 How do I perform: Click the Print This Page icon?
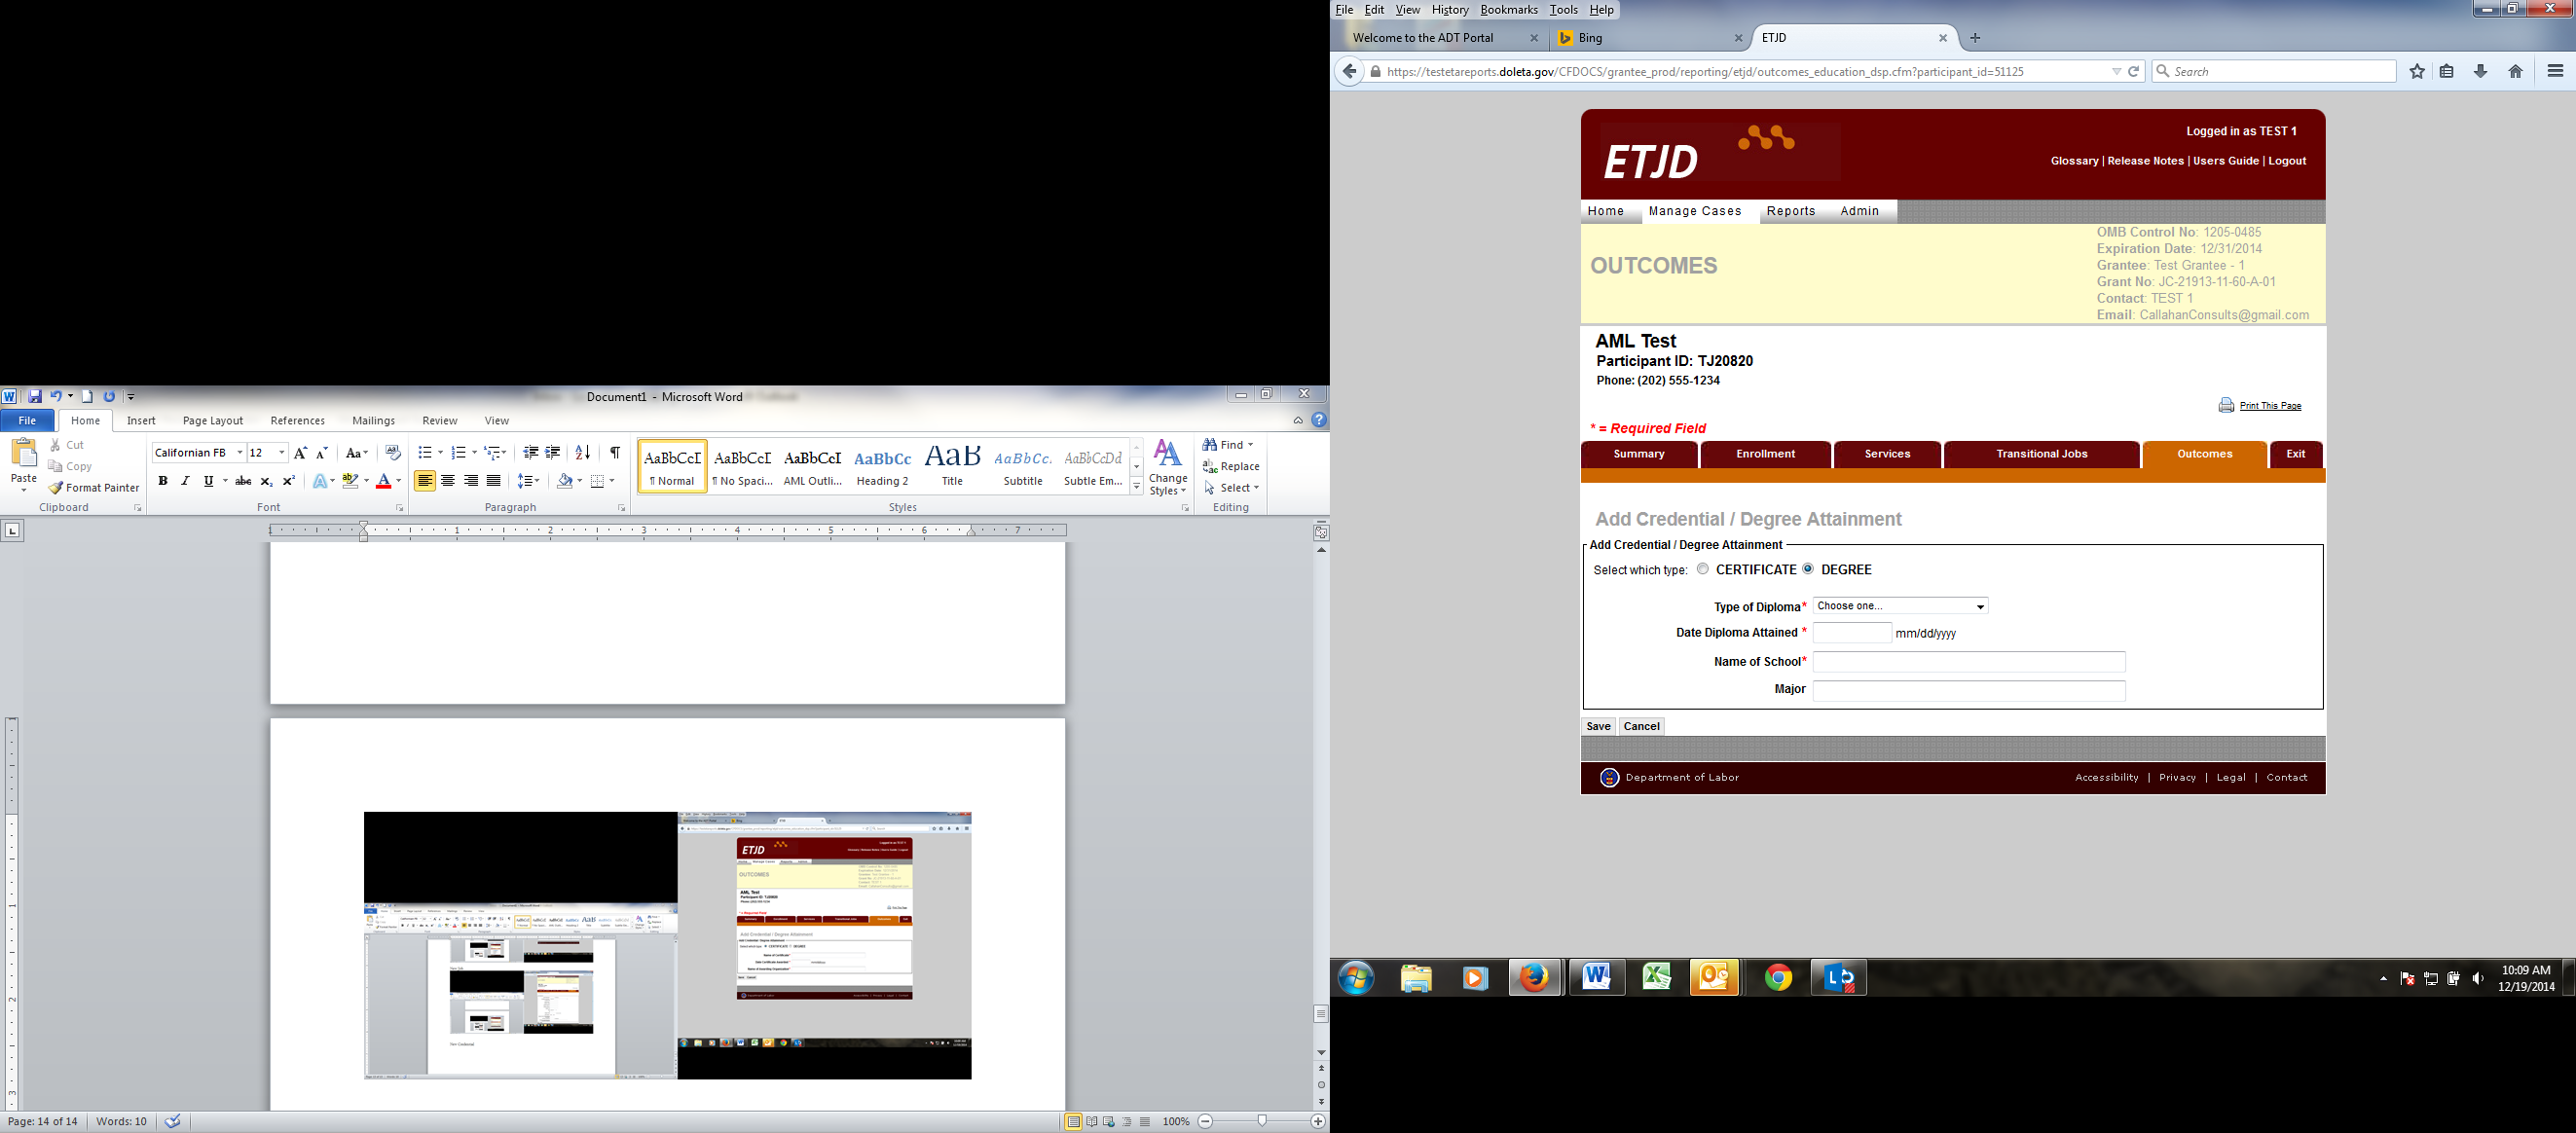[2226, 405]
